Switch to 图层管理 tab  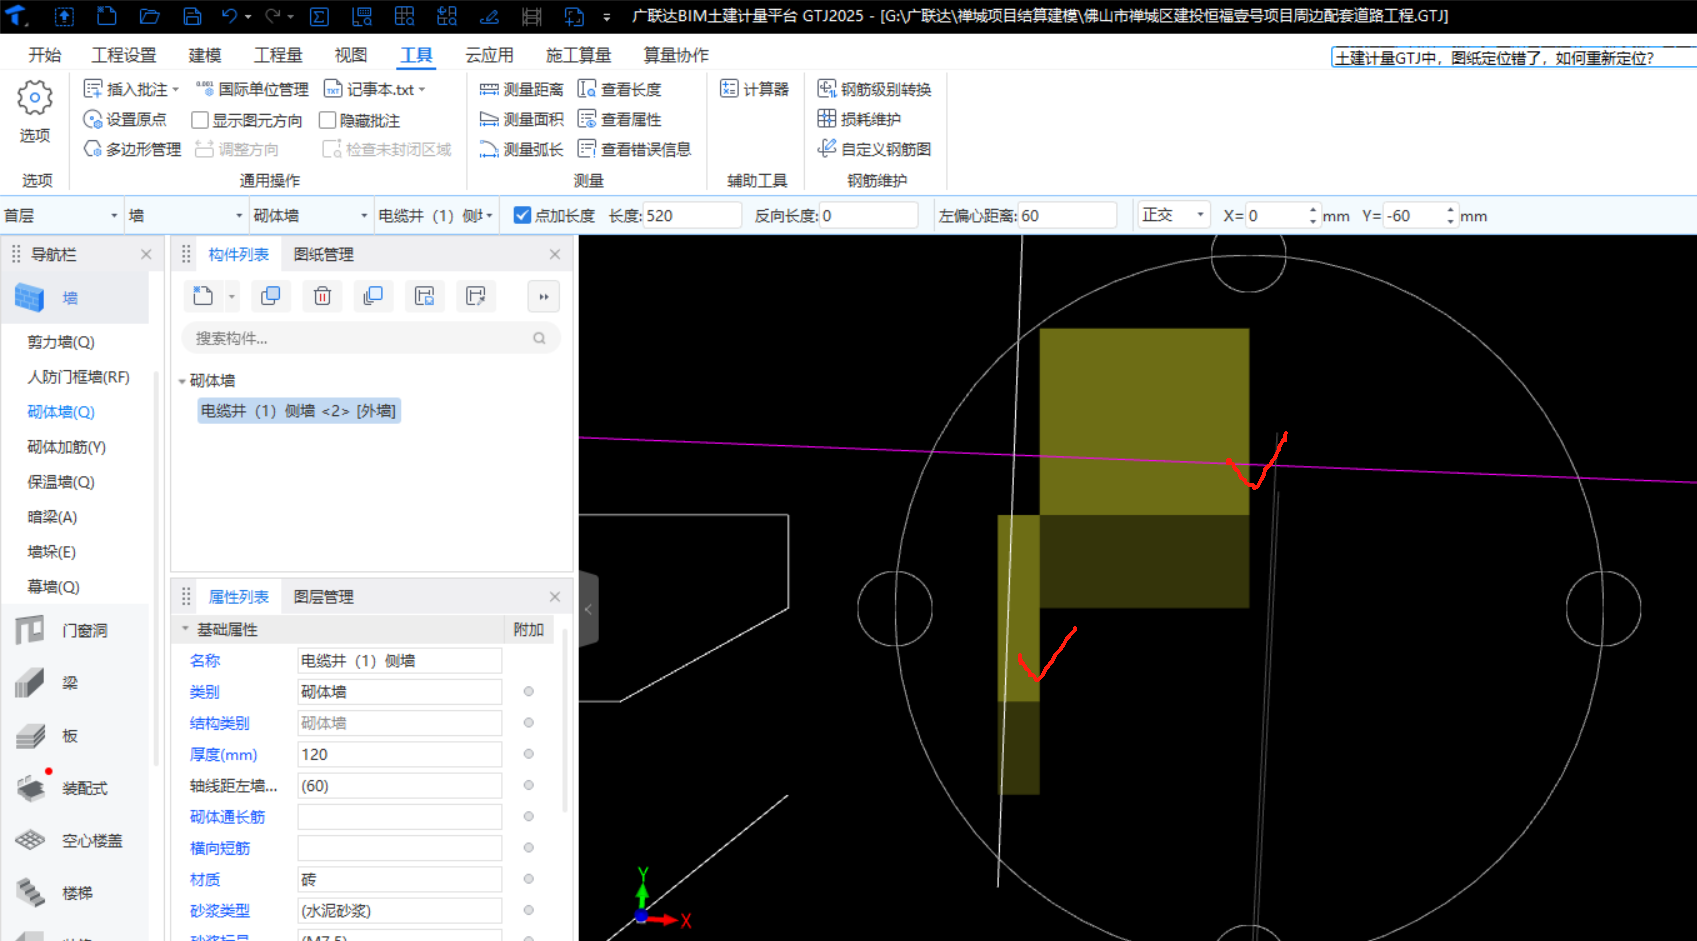click(x=324, y=597)
